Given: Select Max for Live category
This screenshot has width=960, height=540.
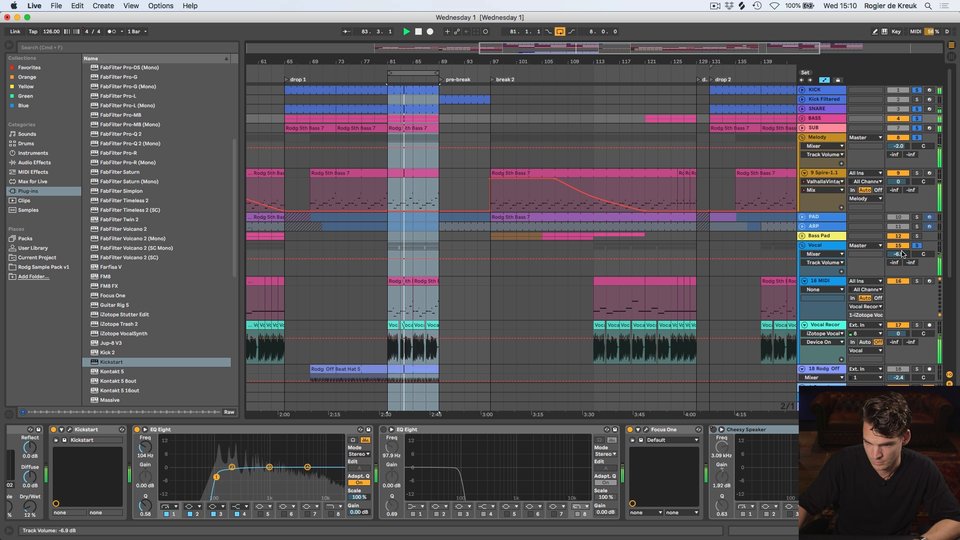Looking at the screenshot, I should [x=32, y=181].
